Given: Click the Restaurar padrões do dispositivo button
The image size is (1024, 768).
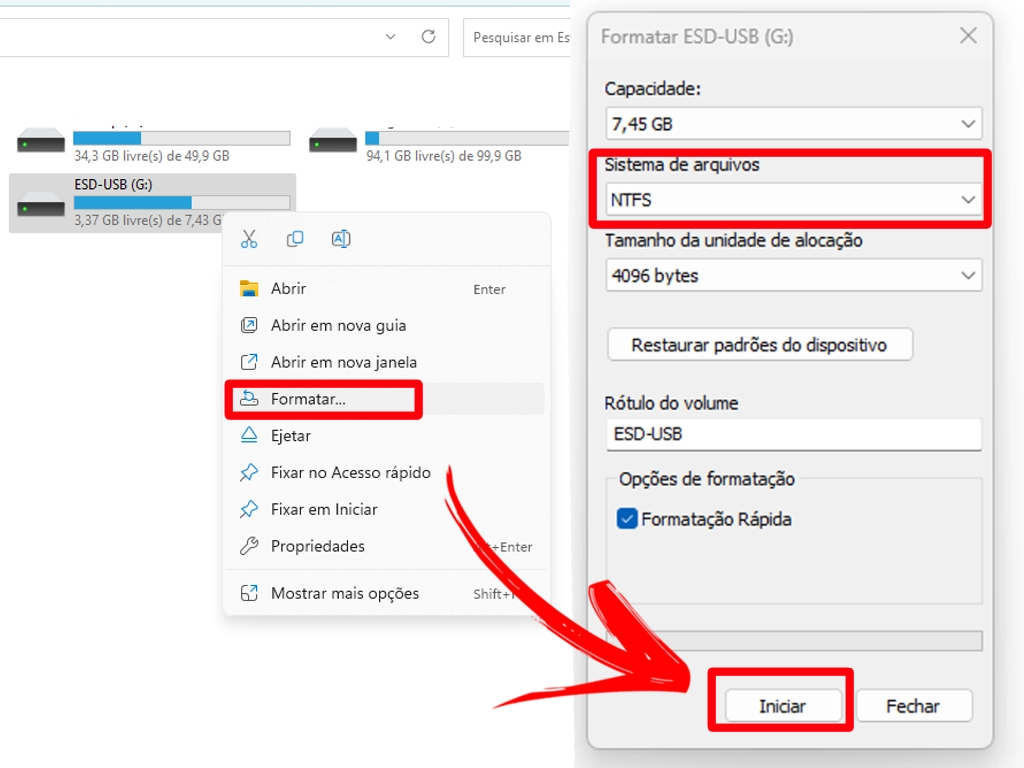Looking at the screenshot, I should pos(759,344).
